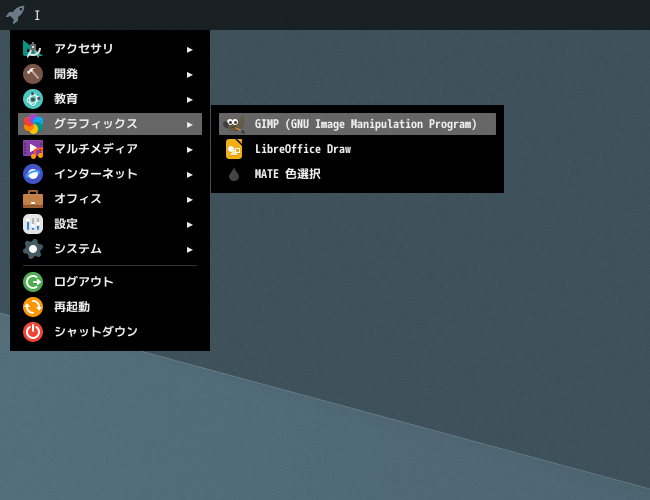Click the 設定 sliders icon
Viewport: 650px width, 500px height.
pos(33,224)
